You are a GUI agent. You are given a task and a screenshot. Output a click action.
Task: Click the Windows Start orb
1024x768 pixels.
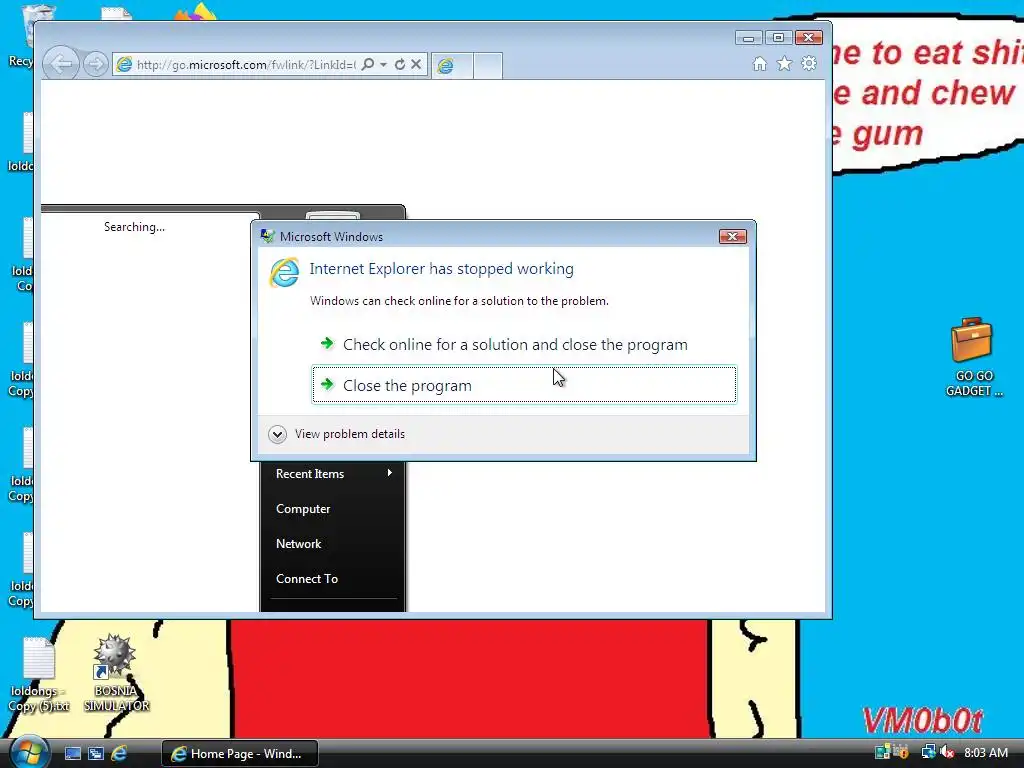click(x=30, y=752)
